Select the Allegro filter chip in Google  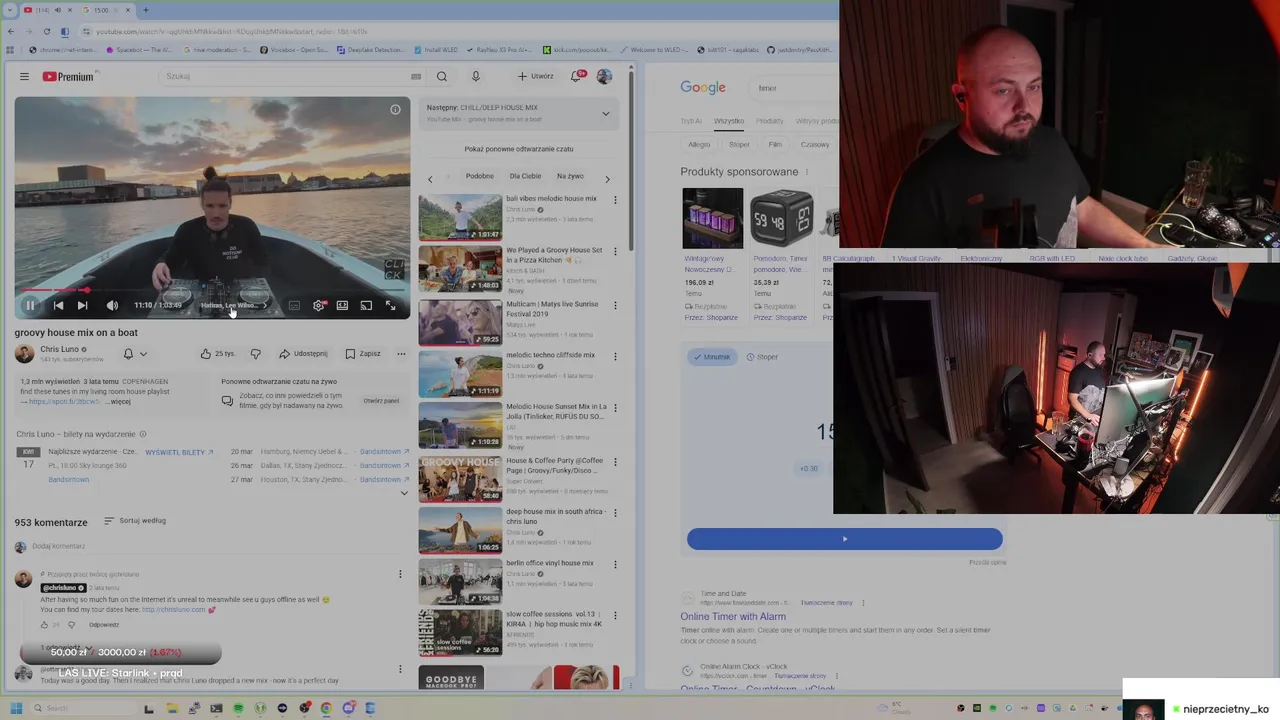coord(699,144)
